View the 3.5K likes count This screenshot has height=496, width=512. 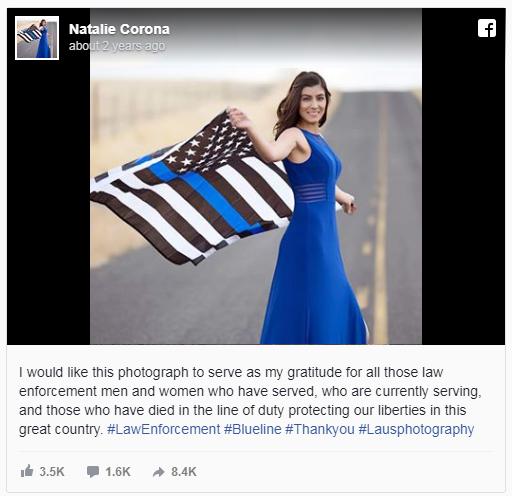52,472
